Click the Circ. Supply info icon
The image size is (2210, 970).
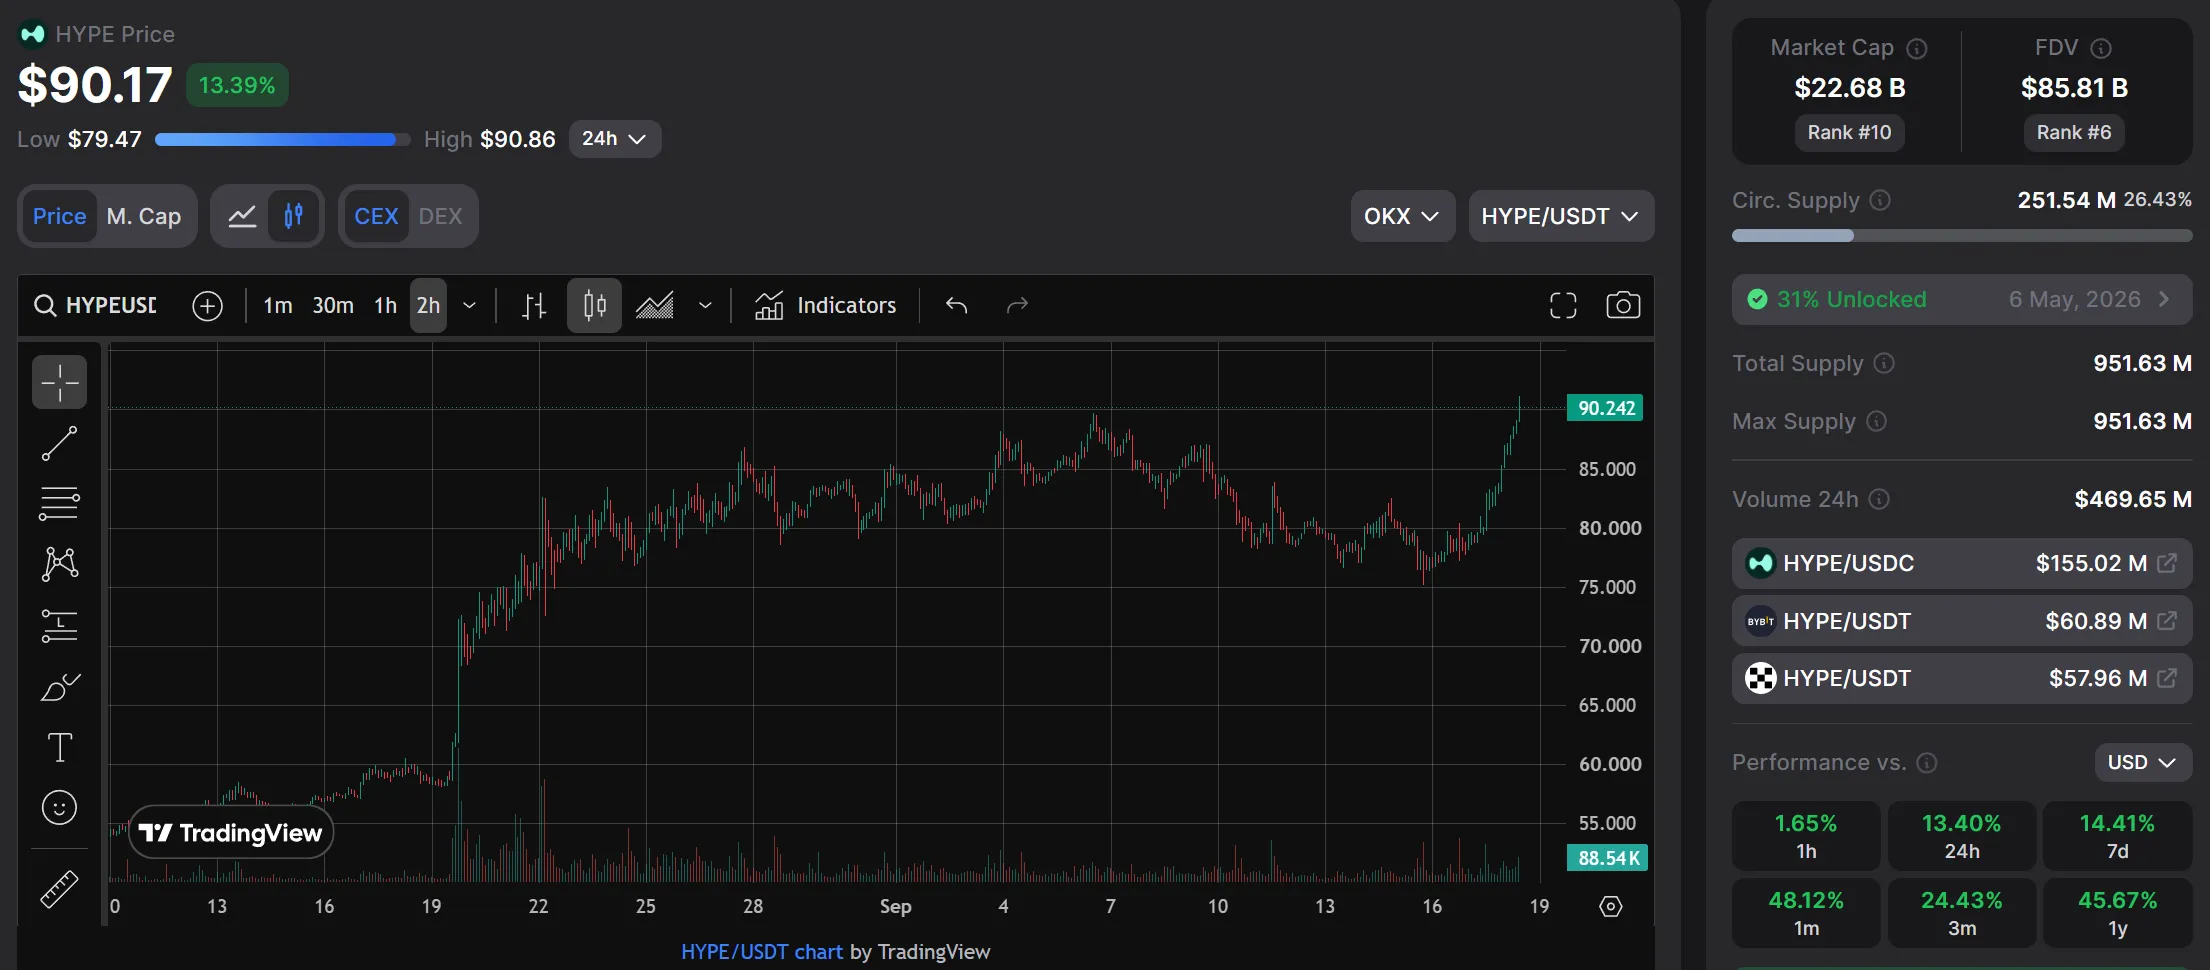[x=1880, y=200]
